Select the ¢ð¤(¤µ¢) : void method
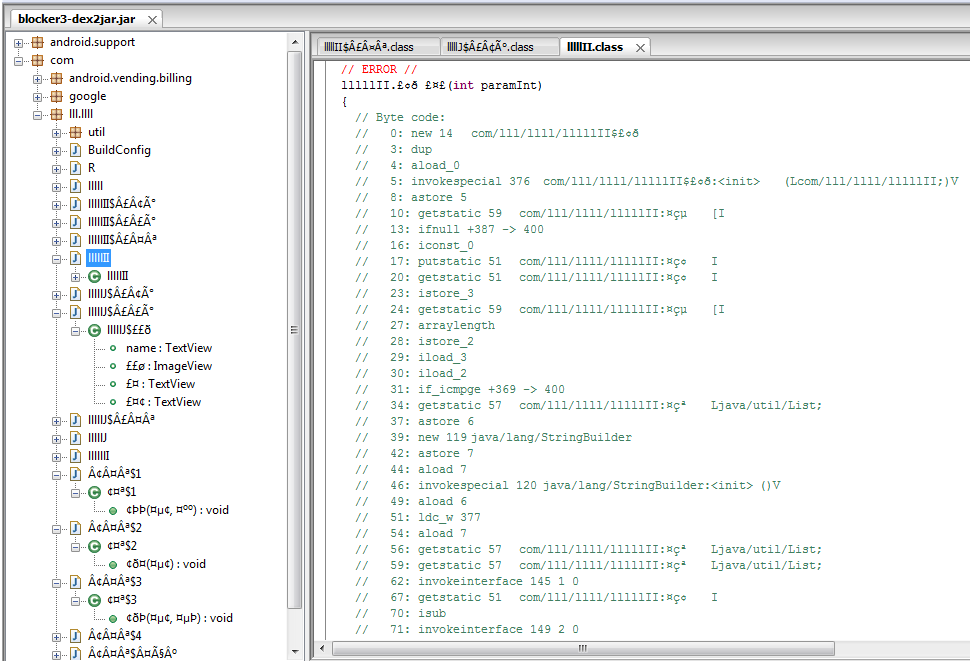970x663 pixels. (x=166, y=564)
